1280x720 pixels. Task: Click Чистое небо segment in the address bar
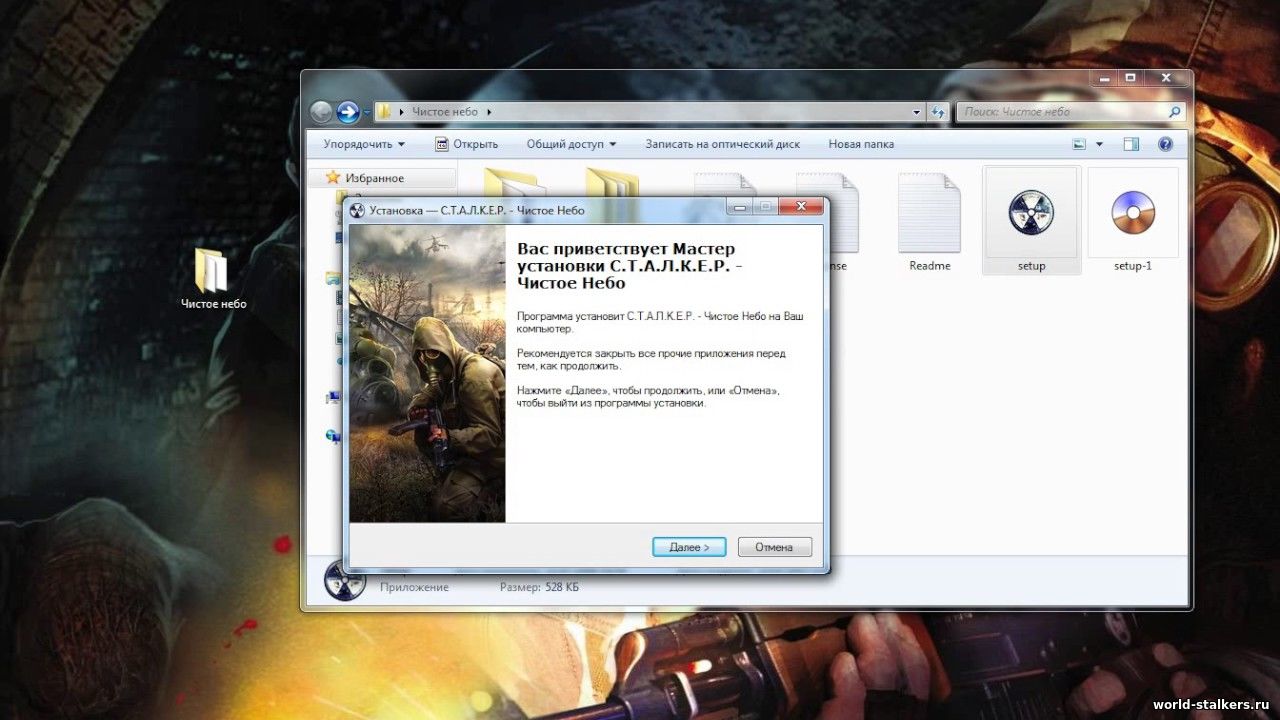(x=445, y=112)
